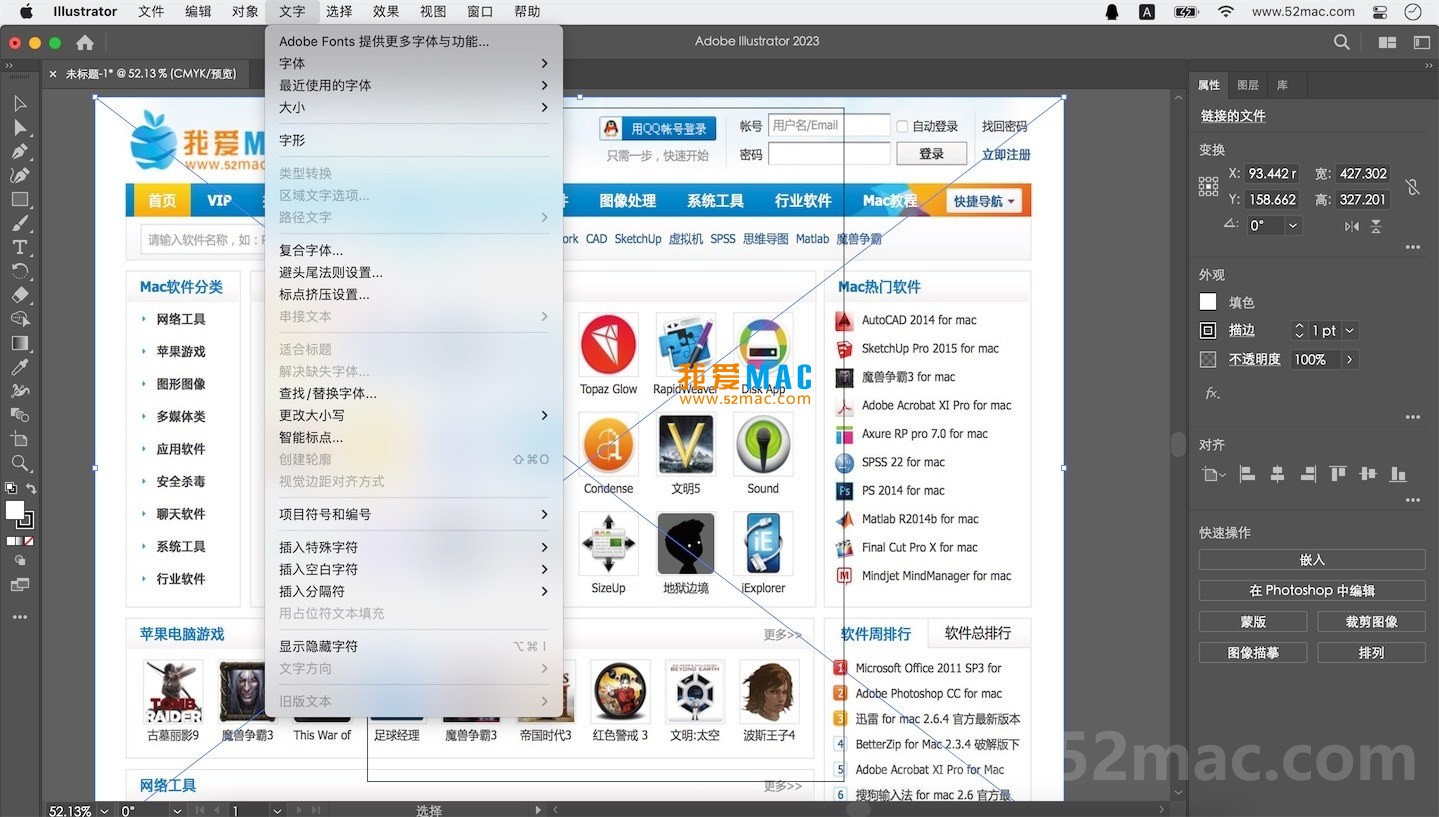Select the Eraser tool
Viewport: 1439px width, 817px height.
pyautogui.click(x=20, y=296)
